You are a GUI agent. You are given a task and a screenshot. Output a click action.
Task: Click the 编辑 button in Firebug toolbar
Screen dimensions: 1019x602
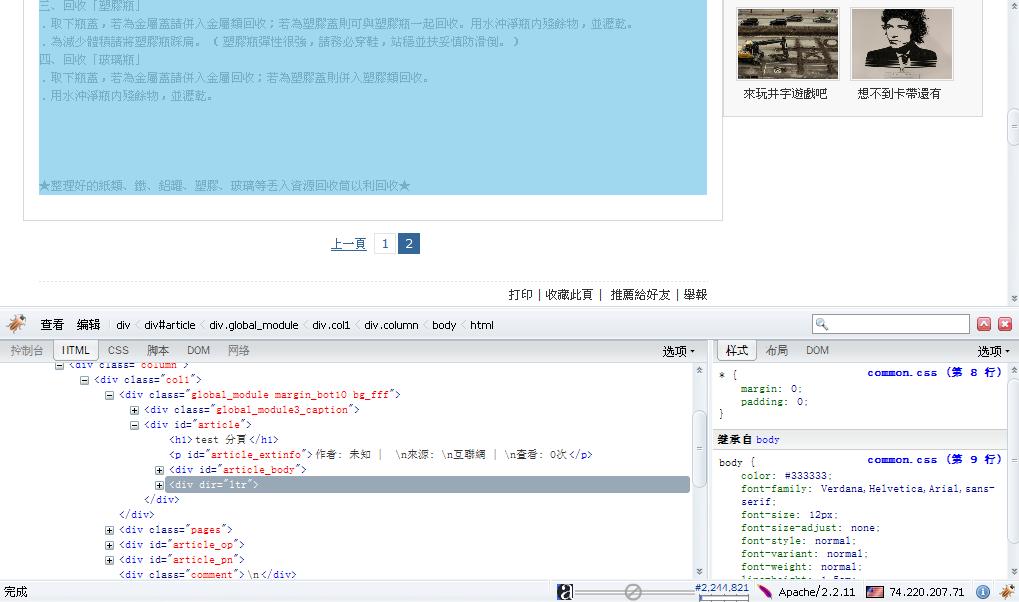coord(88,324)
